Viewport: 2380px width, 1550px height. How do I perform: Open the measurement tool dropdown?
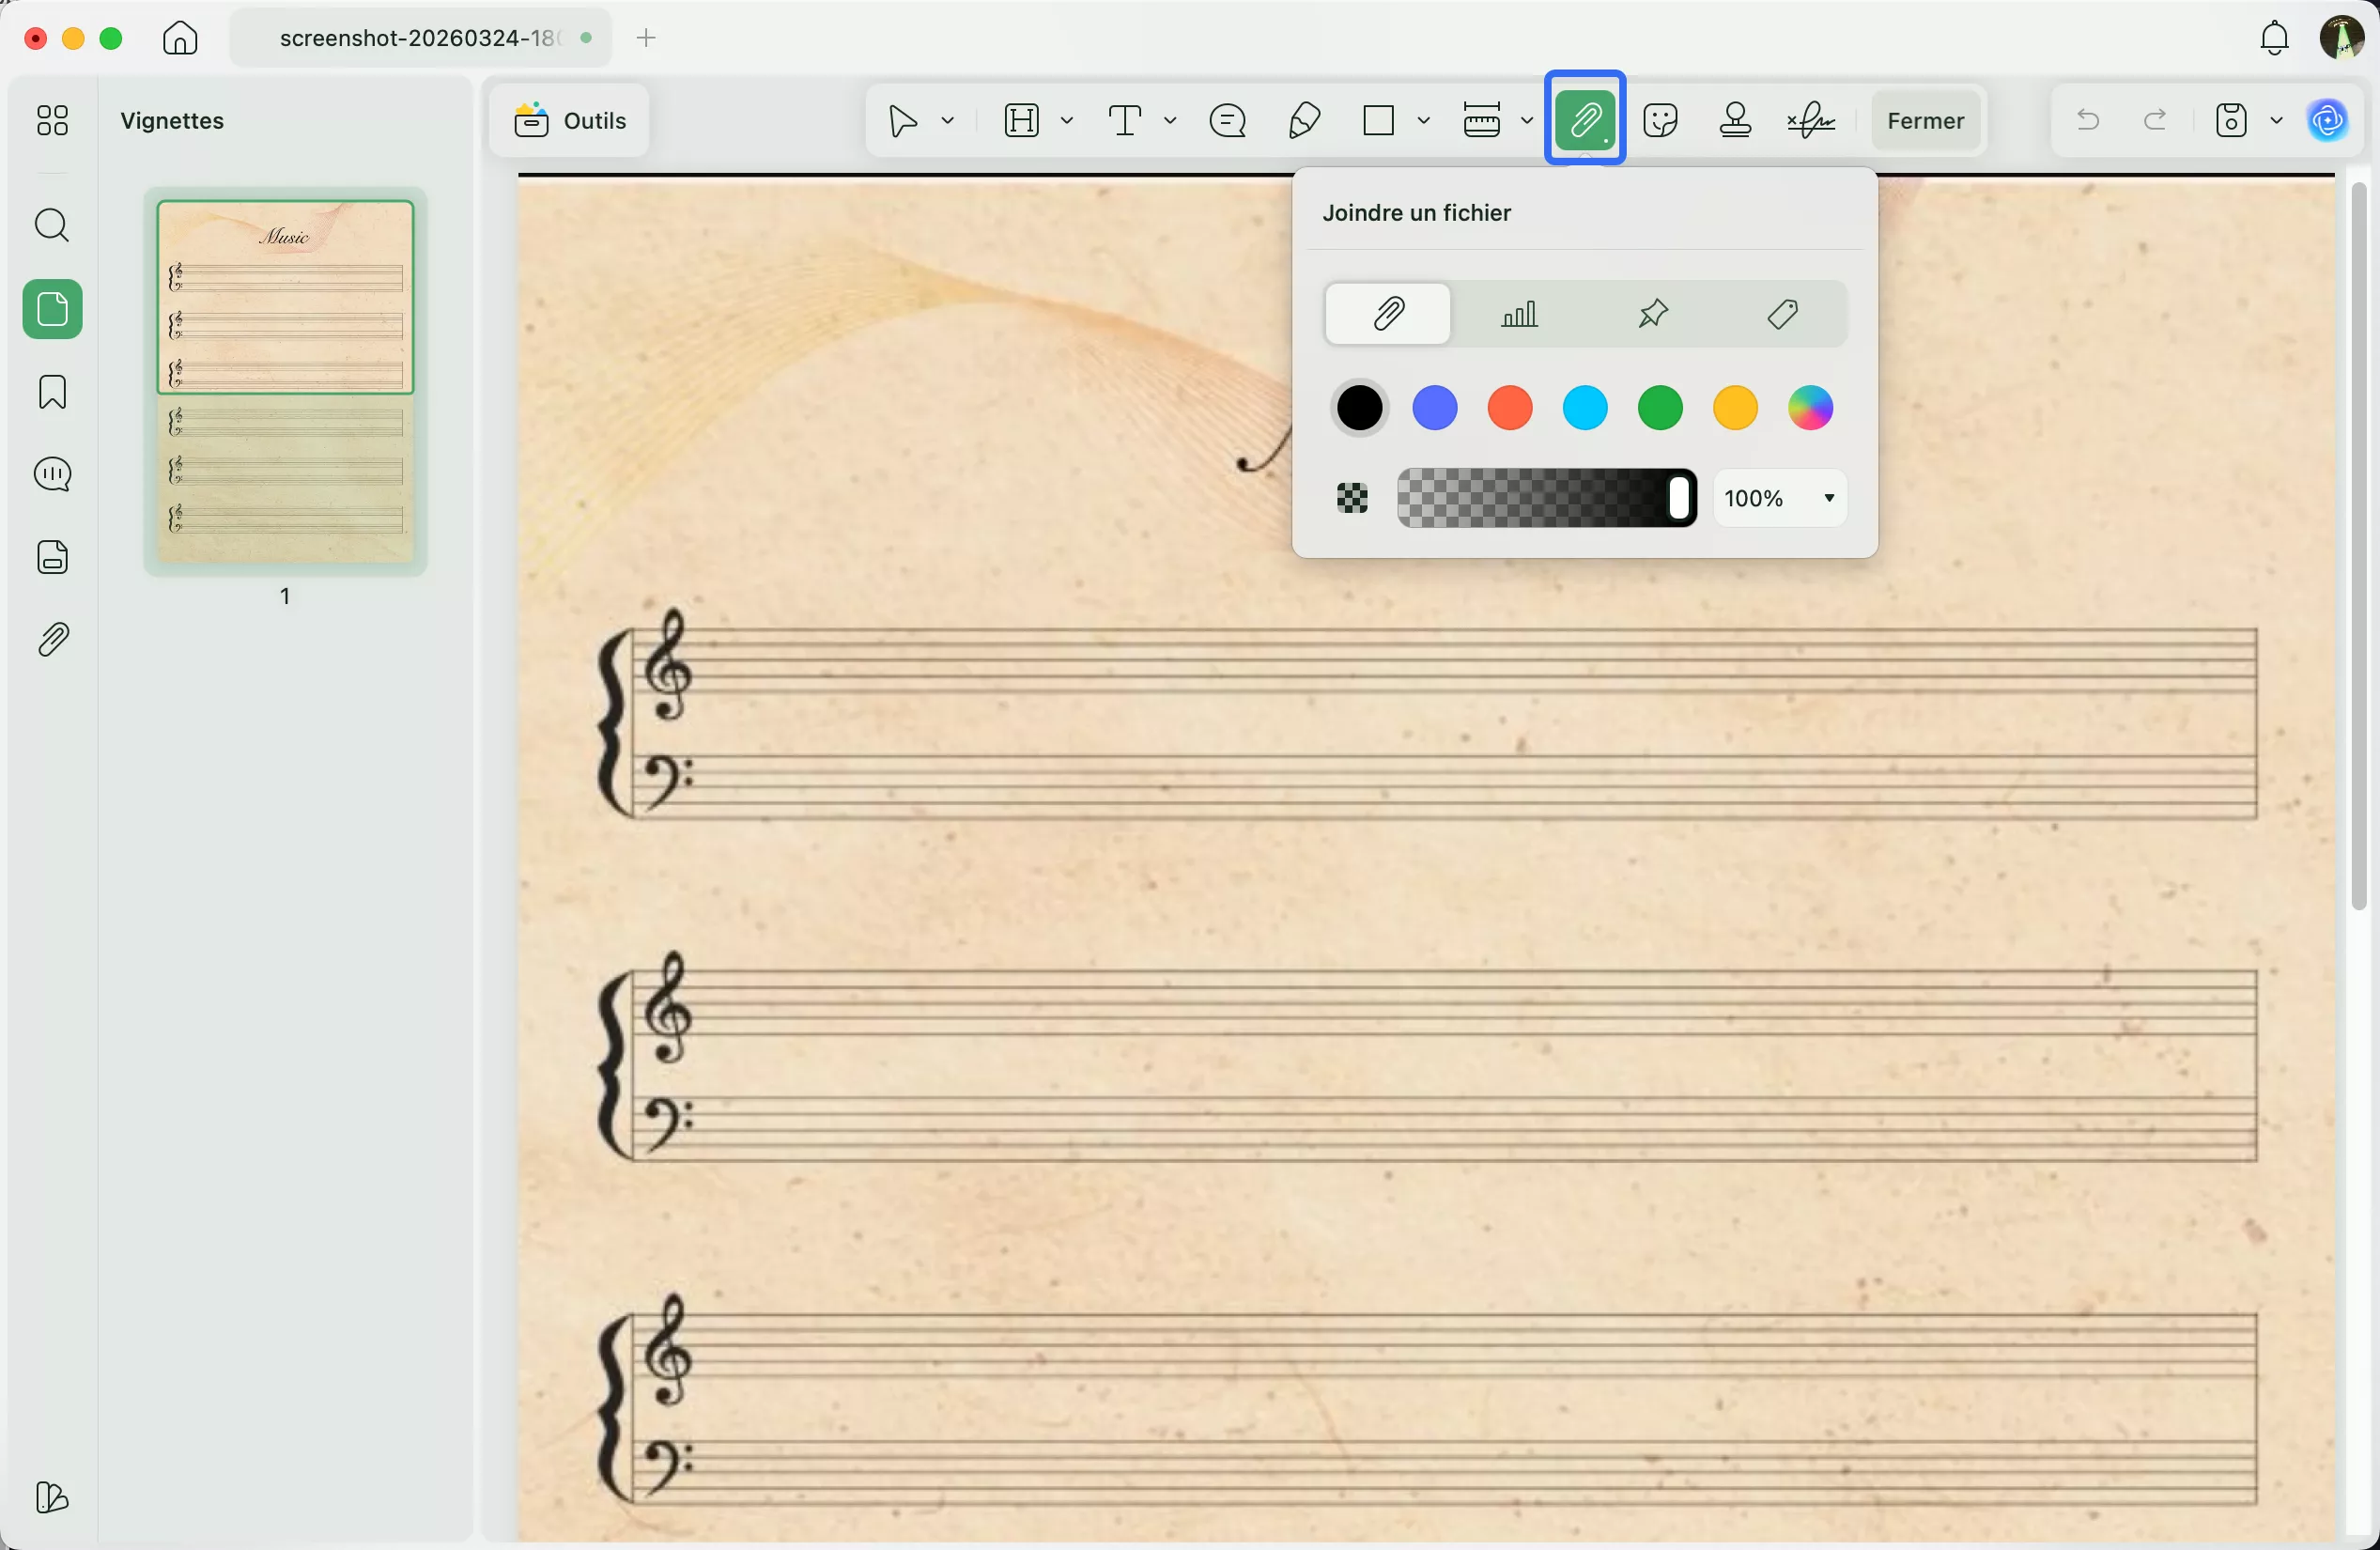pyautogui.click(x=1527, y=120)
